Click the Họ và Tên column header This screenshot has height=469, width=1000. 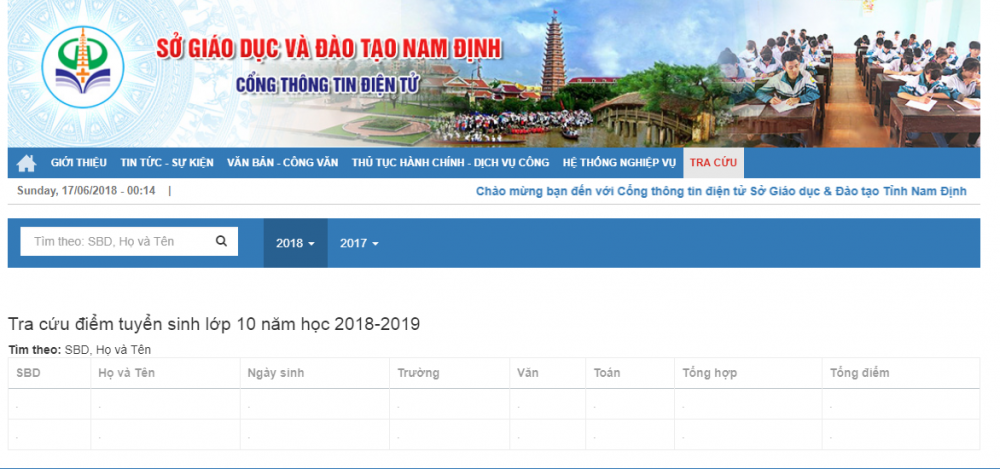[126, 373]
